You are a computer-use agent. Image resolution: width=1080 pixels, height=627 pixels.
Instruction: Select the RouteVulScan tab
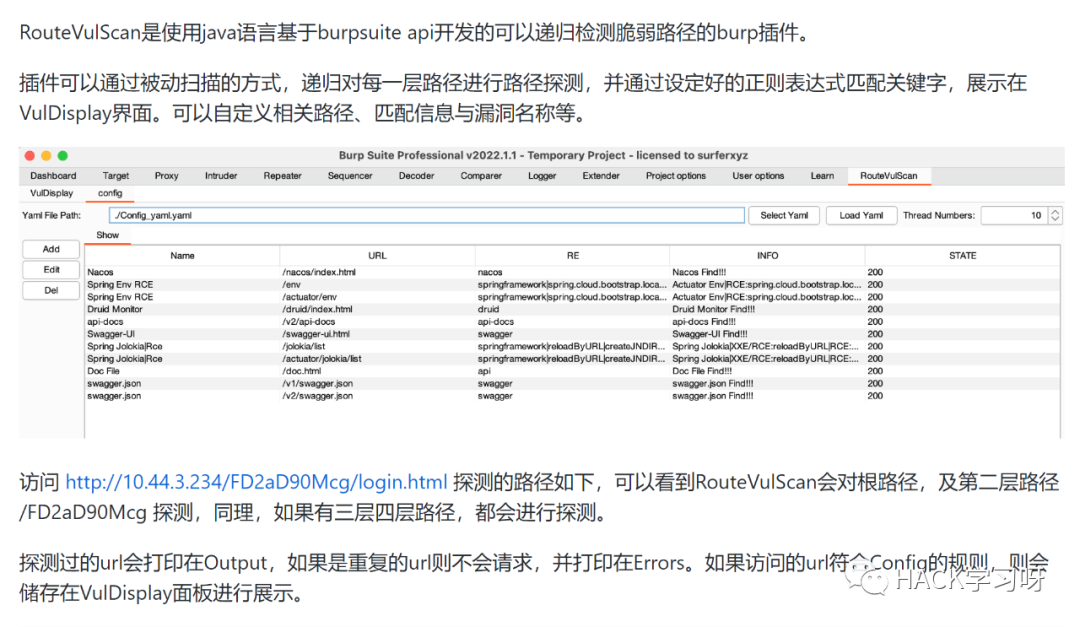point(889,176)
